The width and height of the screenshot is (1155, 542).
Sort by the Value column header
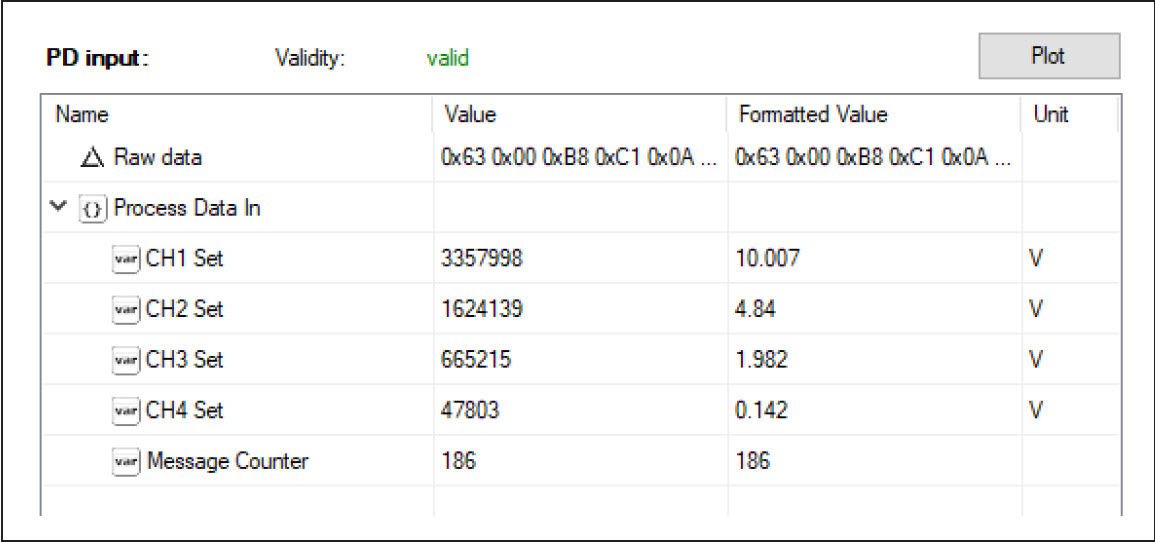pos(580,114)
